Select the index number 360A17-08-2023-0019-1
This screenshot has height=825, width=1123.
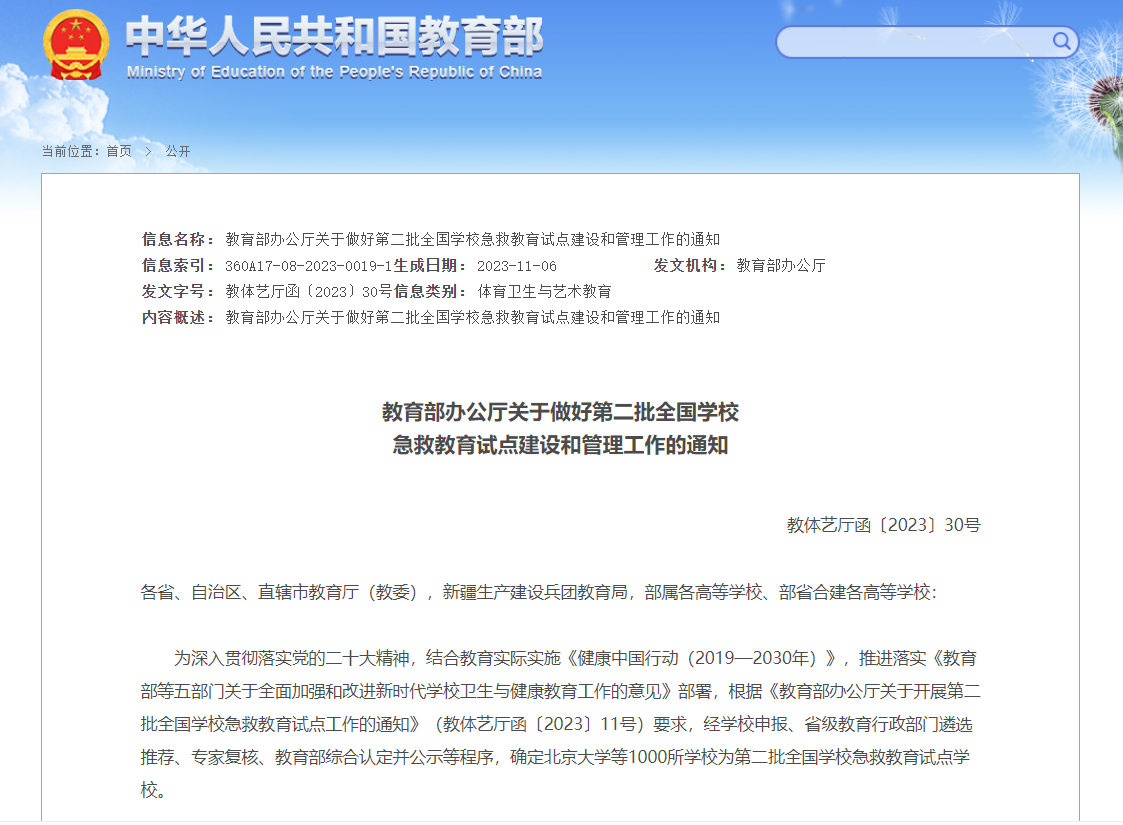(308, 266)
